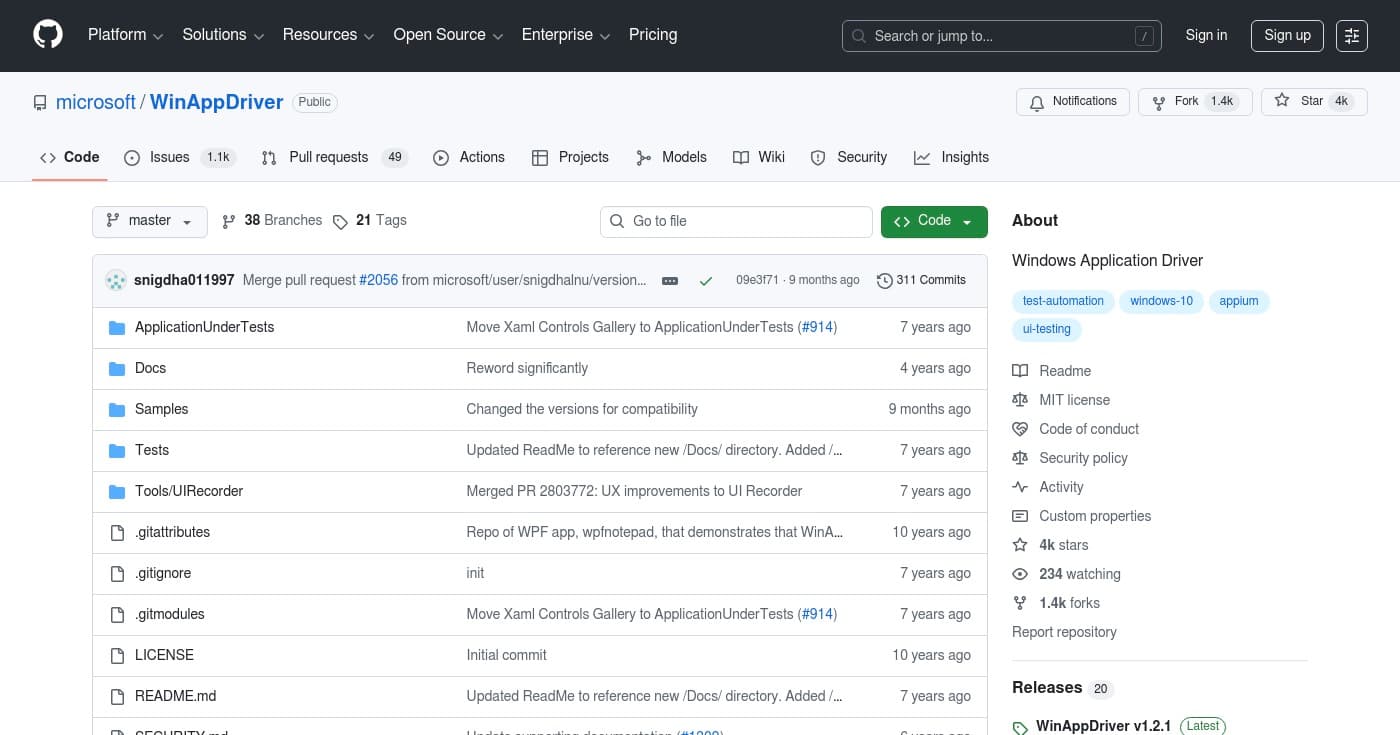Star the WinAppDriver repository
This screenshot has height=735, width=1400.
click(x=1313, y=101)
